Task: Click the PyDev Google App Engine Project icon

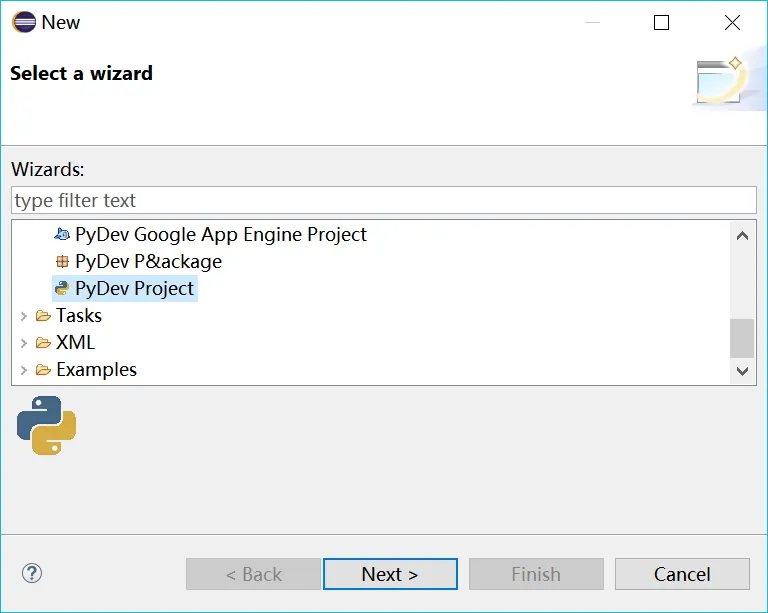Action: 62,235
